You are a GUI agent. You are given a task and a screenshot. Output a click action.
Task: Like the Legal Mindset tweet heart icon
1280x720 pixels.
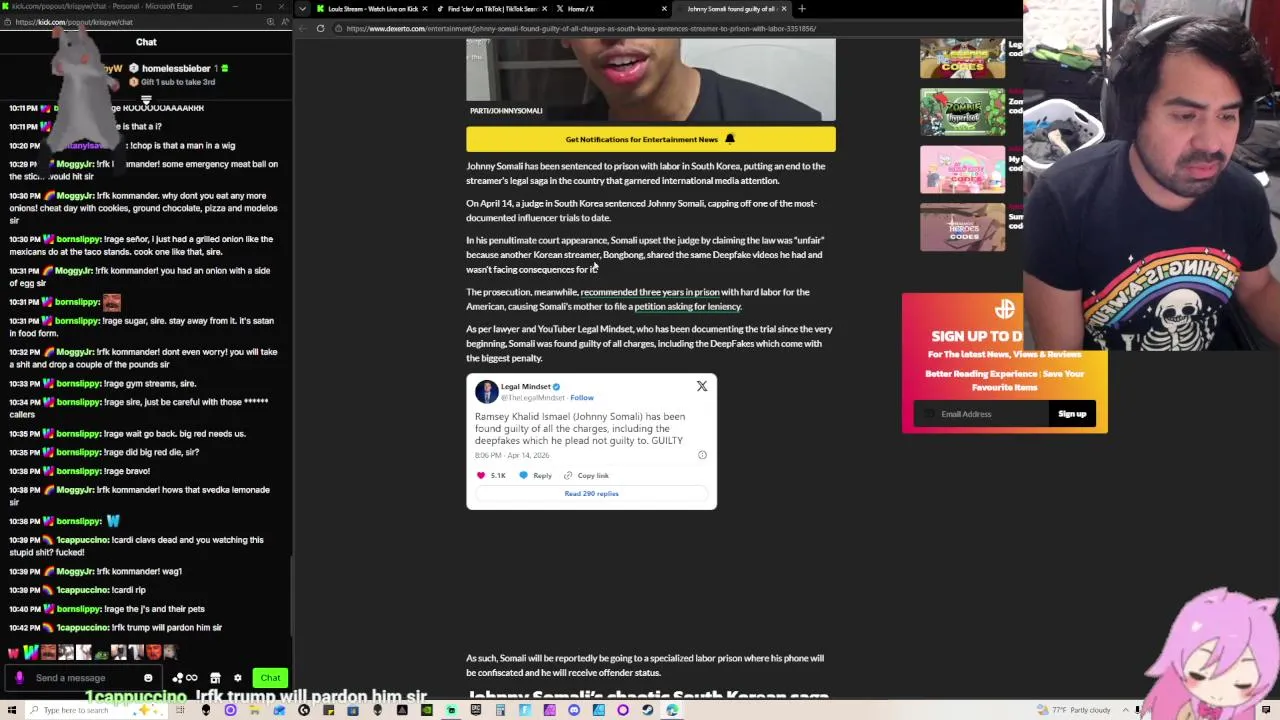point(481,476)
